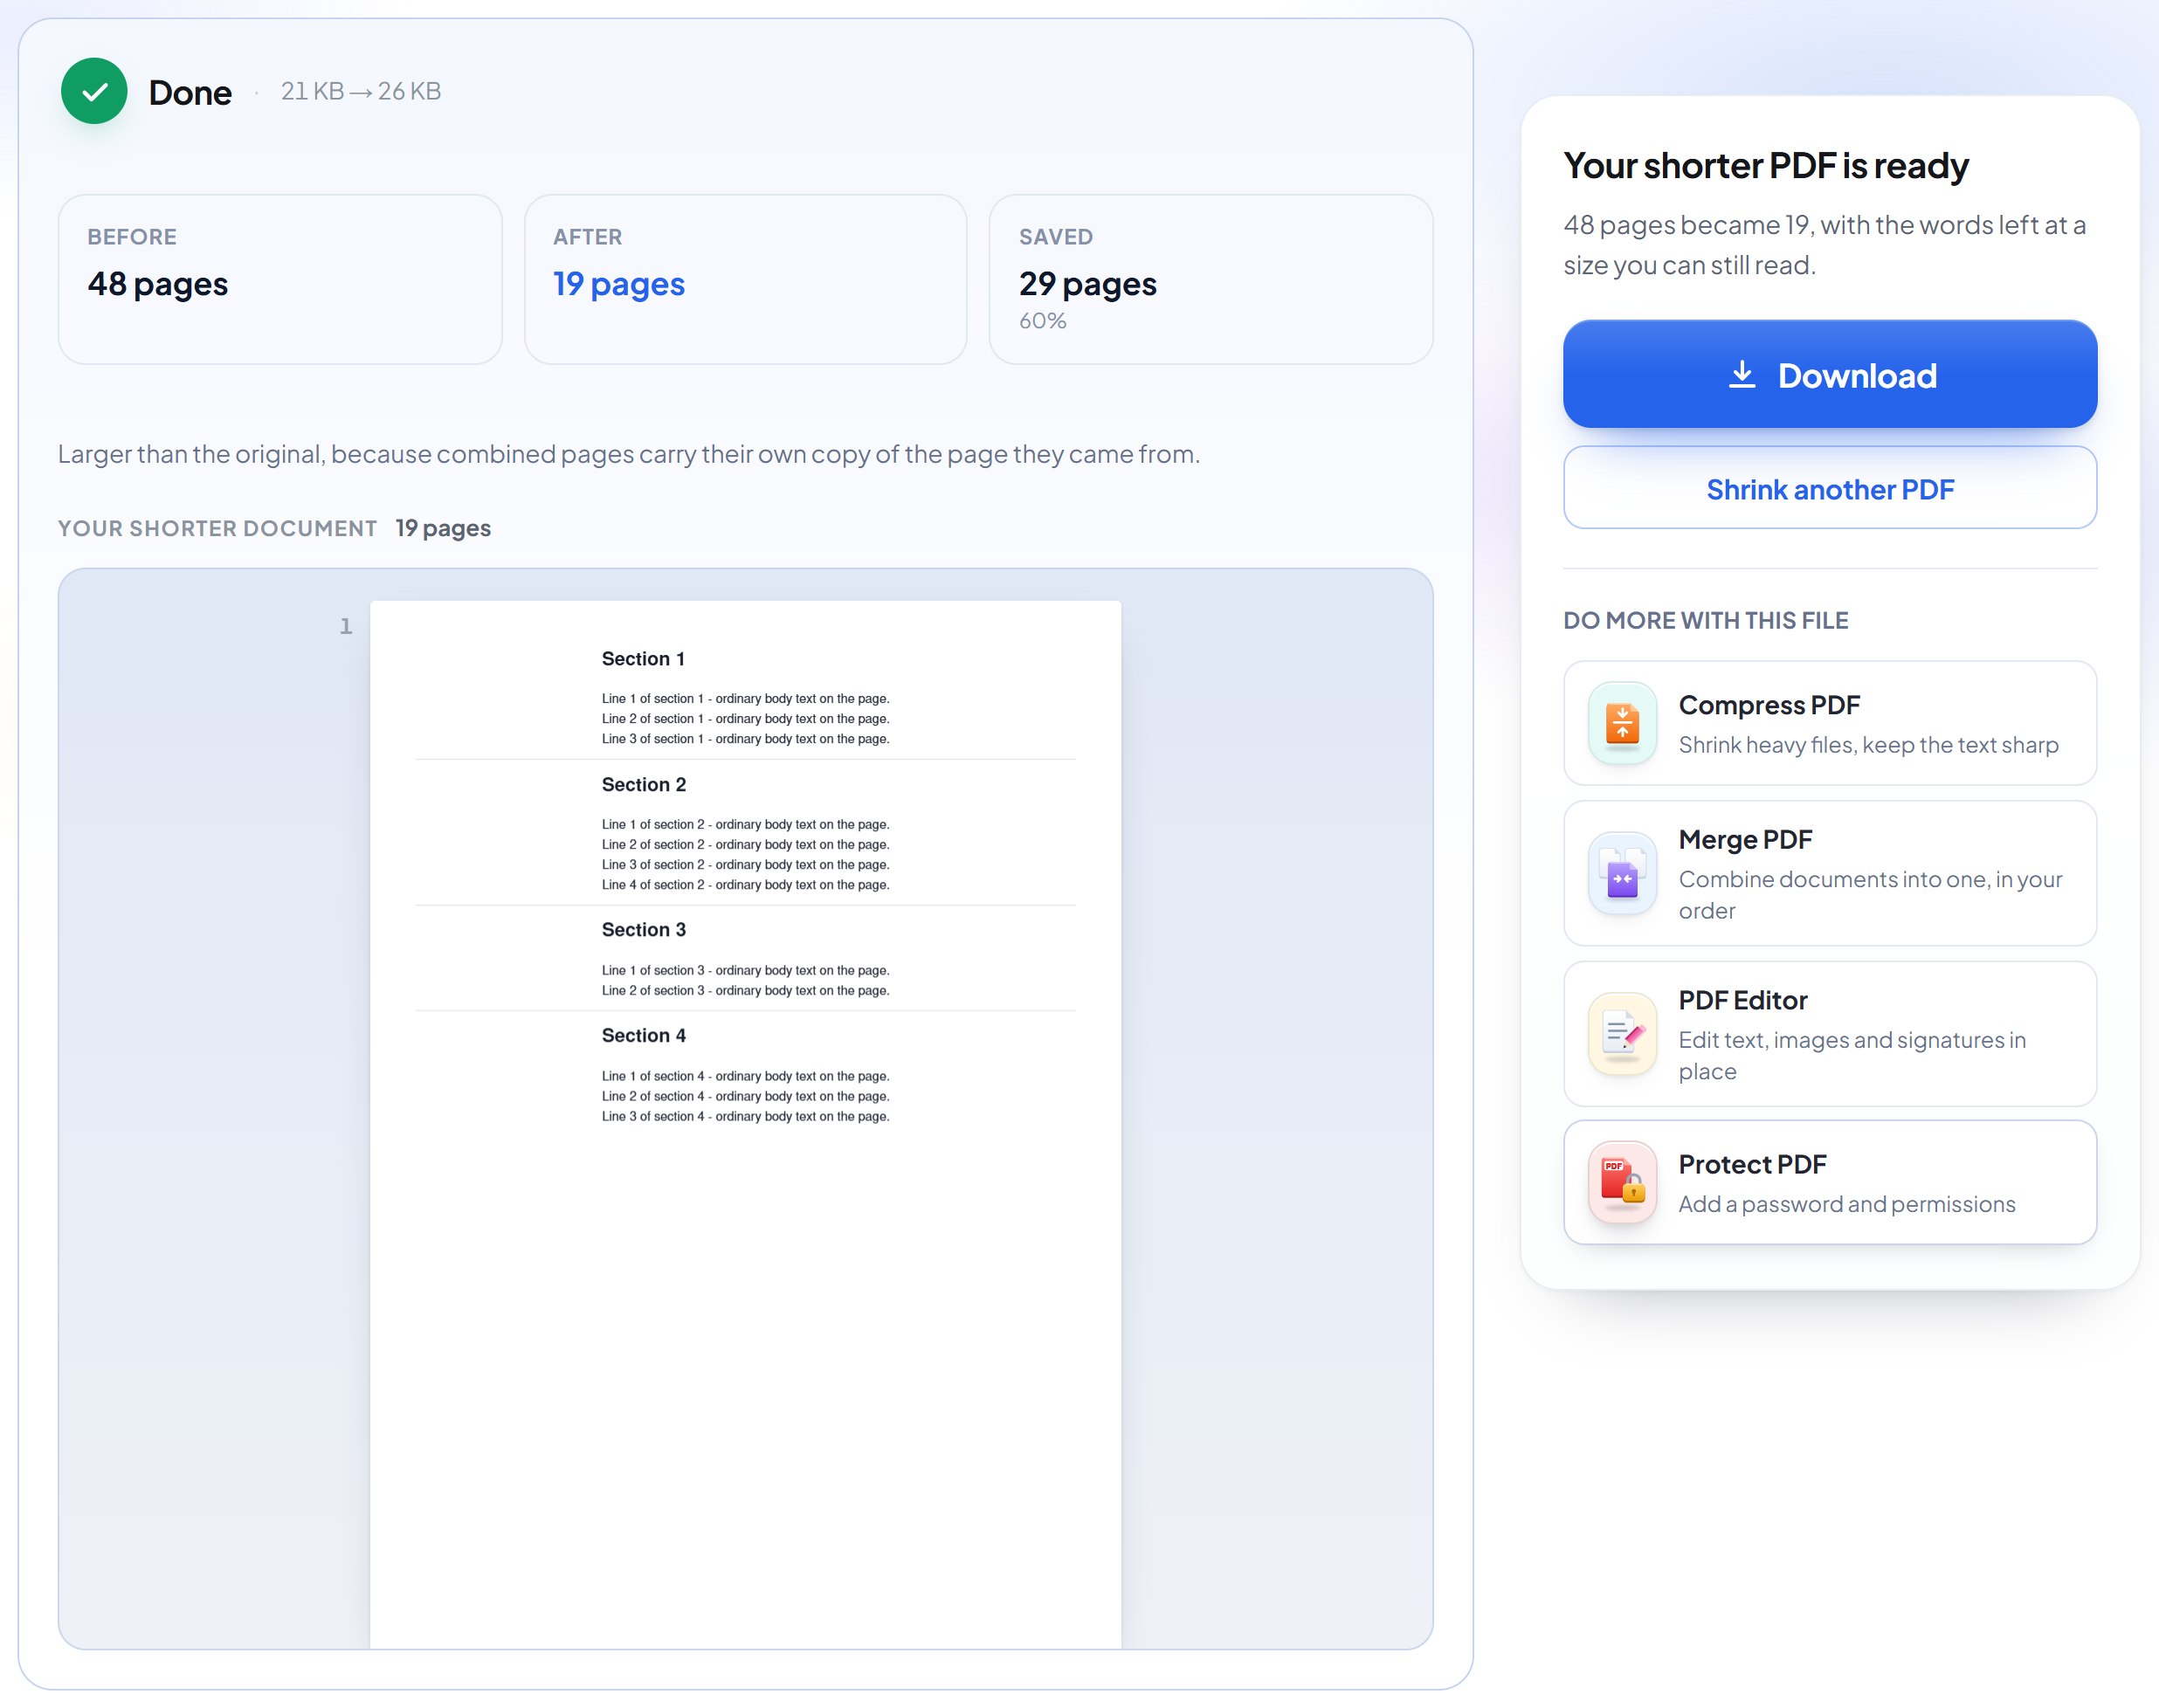Click the Section 2 heading in preview

[644, 785]
